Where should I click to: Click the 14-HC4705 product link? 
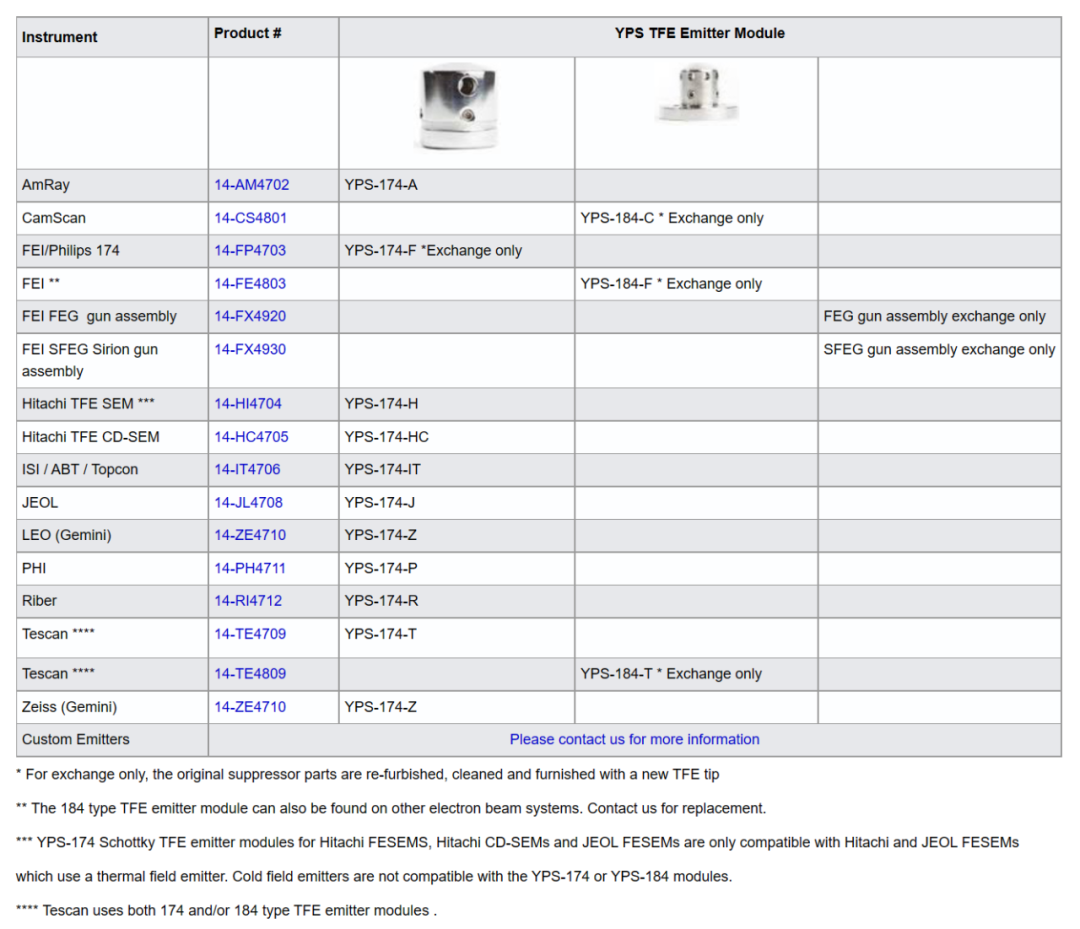(x=251, y=437)
